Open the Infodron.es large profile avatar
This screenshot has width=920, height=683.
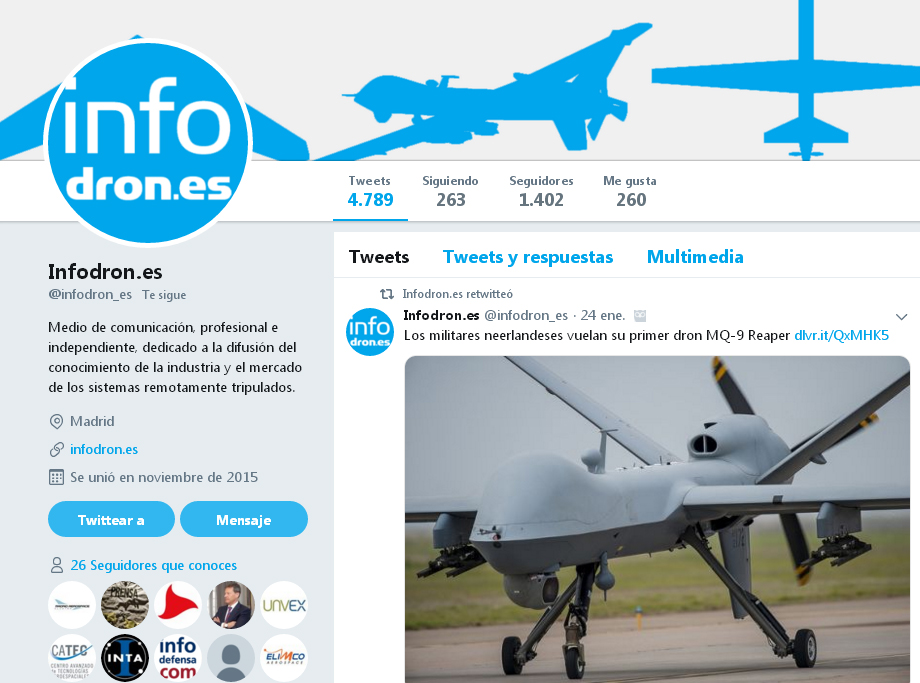(x=148, y=143)
